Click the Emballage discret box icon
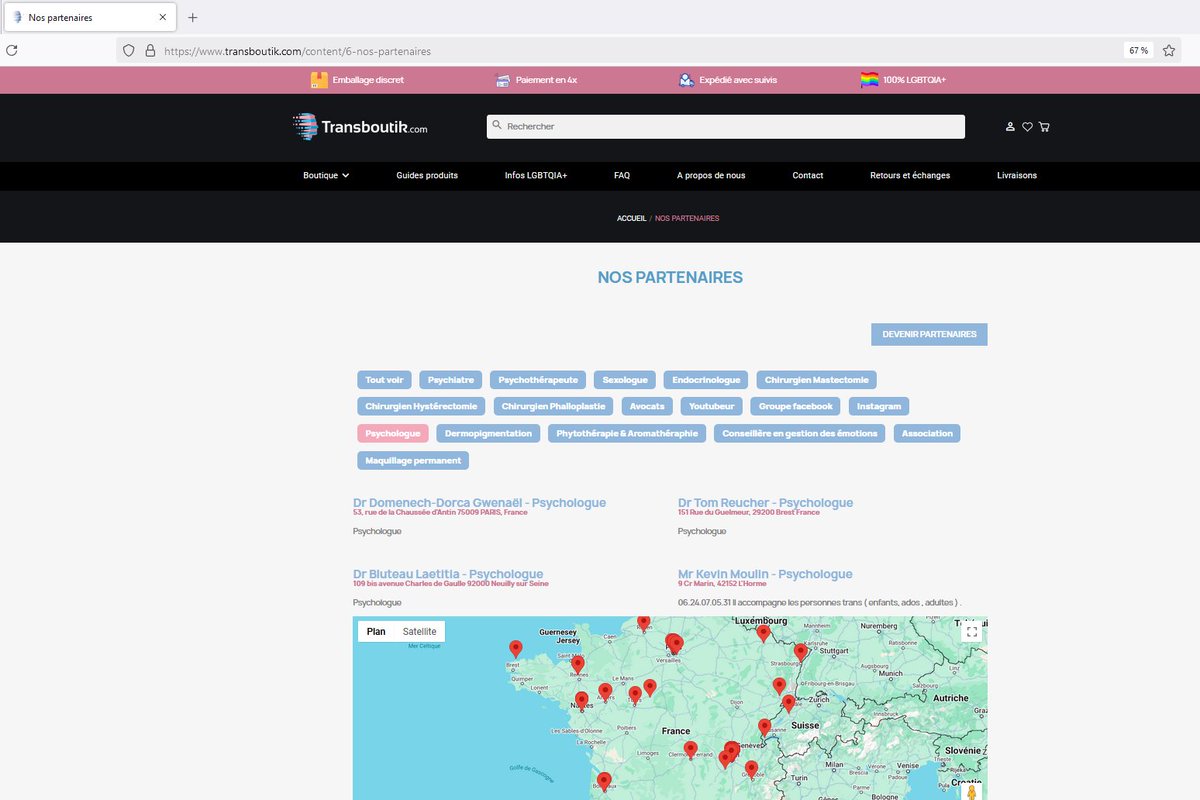The width and height of the screenshot is (1200, 800). pos(319,80)
